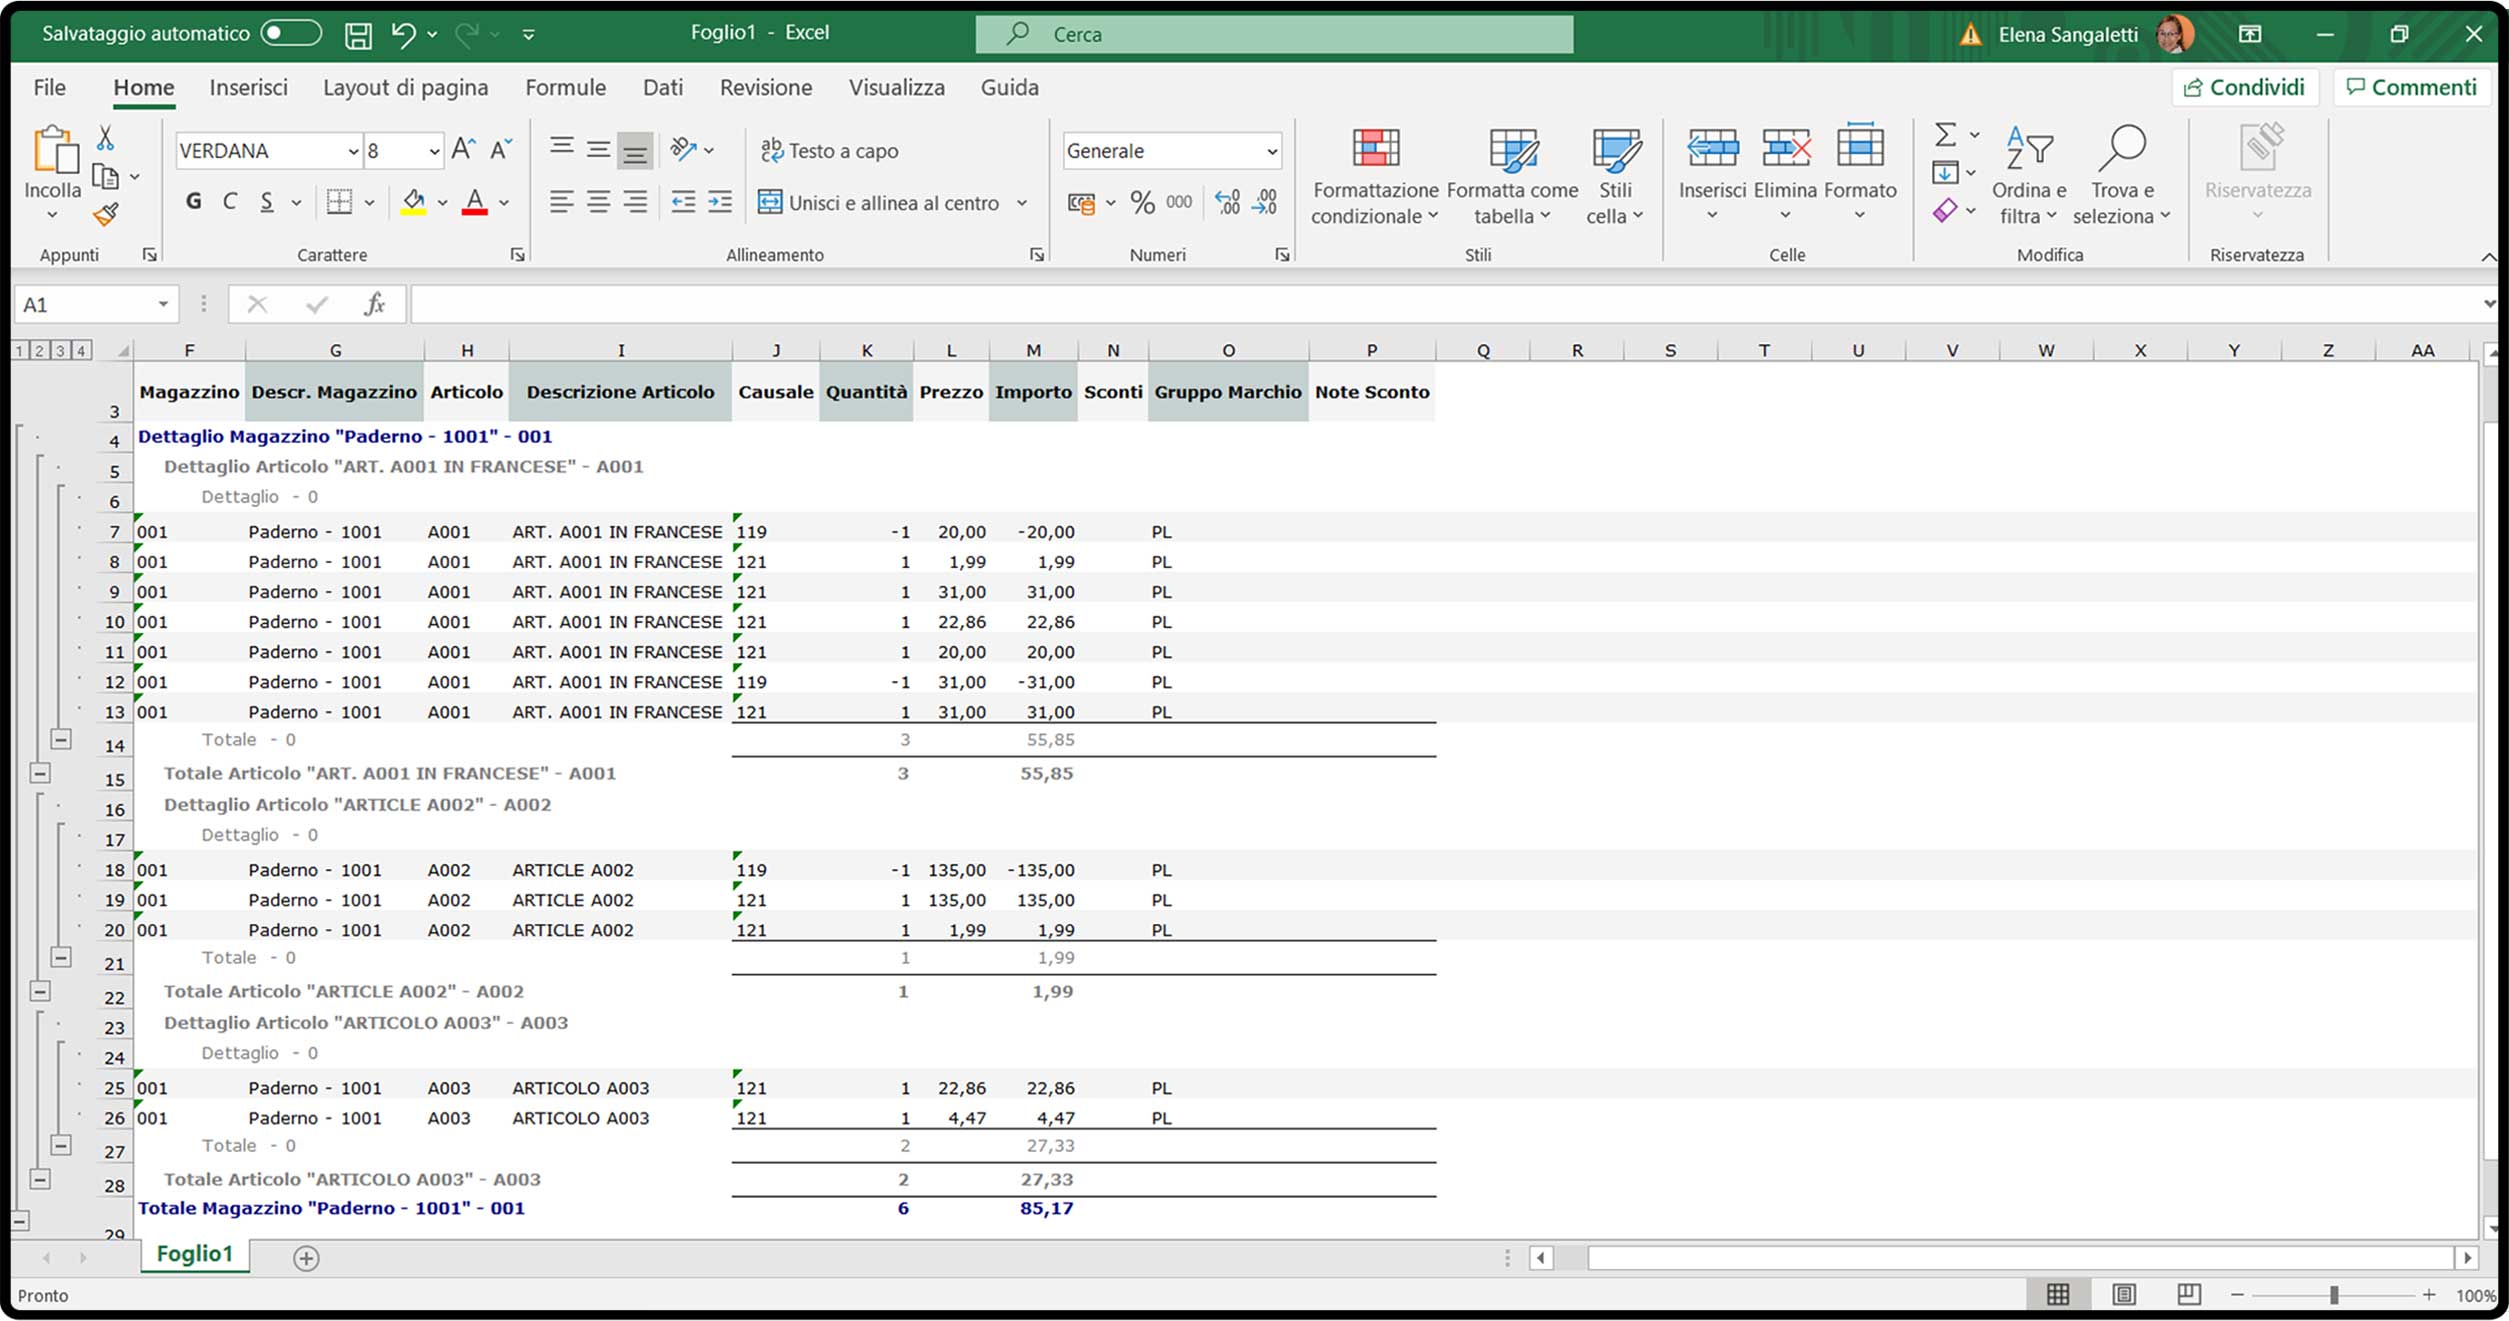Click the borders grid icon
Screen dimensions: 2509x1321
340,202
